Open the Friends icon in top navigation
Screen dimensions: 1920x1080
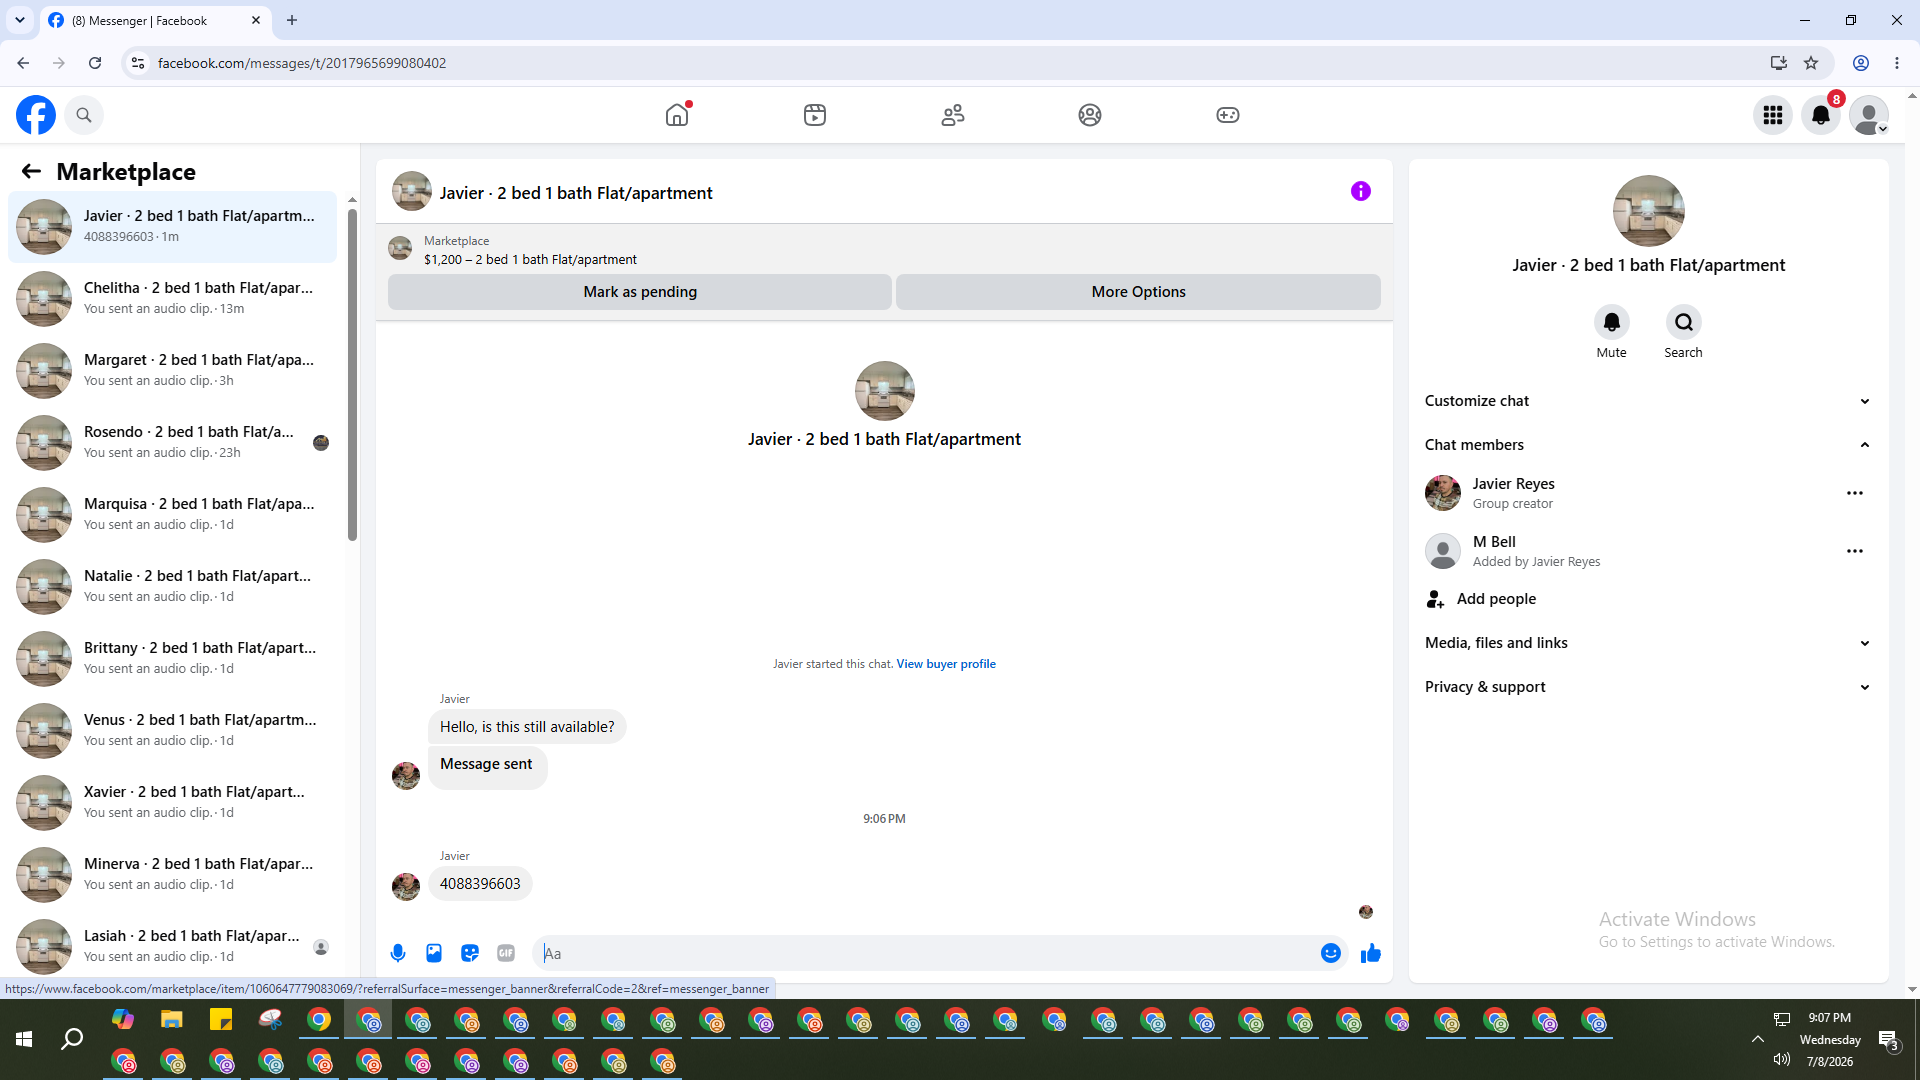click(953, 115)
